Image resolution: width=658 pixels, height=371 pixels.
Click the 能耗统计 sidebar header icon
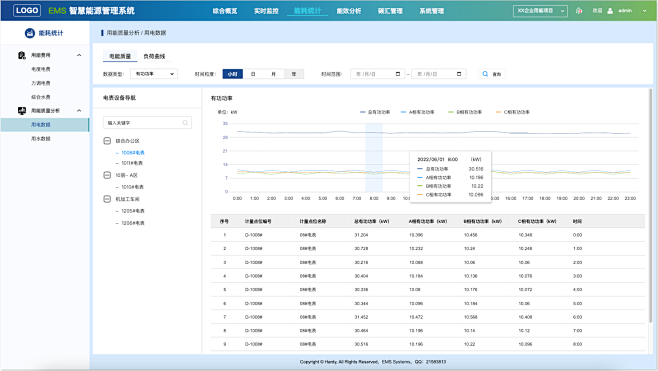pos(30,33)
